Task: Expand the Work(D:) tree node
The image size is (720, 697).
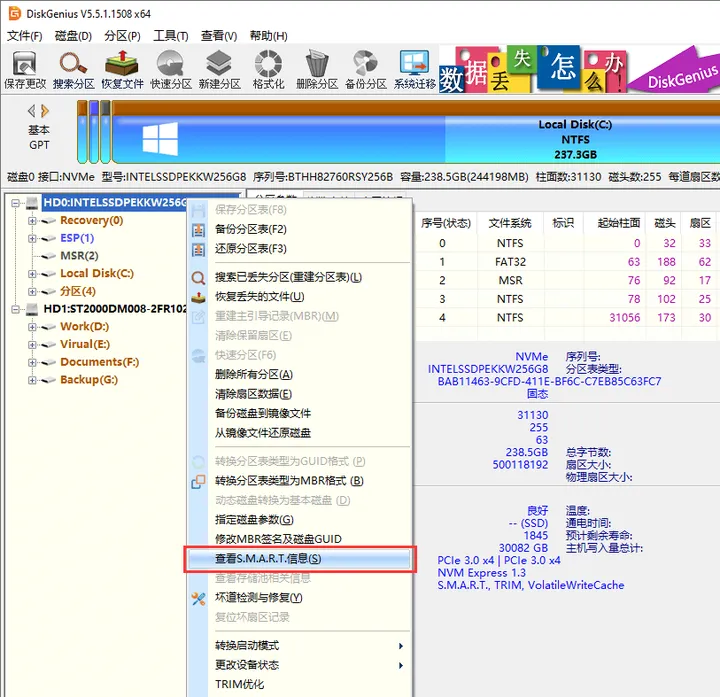Action: click(32, 327)
